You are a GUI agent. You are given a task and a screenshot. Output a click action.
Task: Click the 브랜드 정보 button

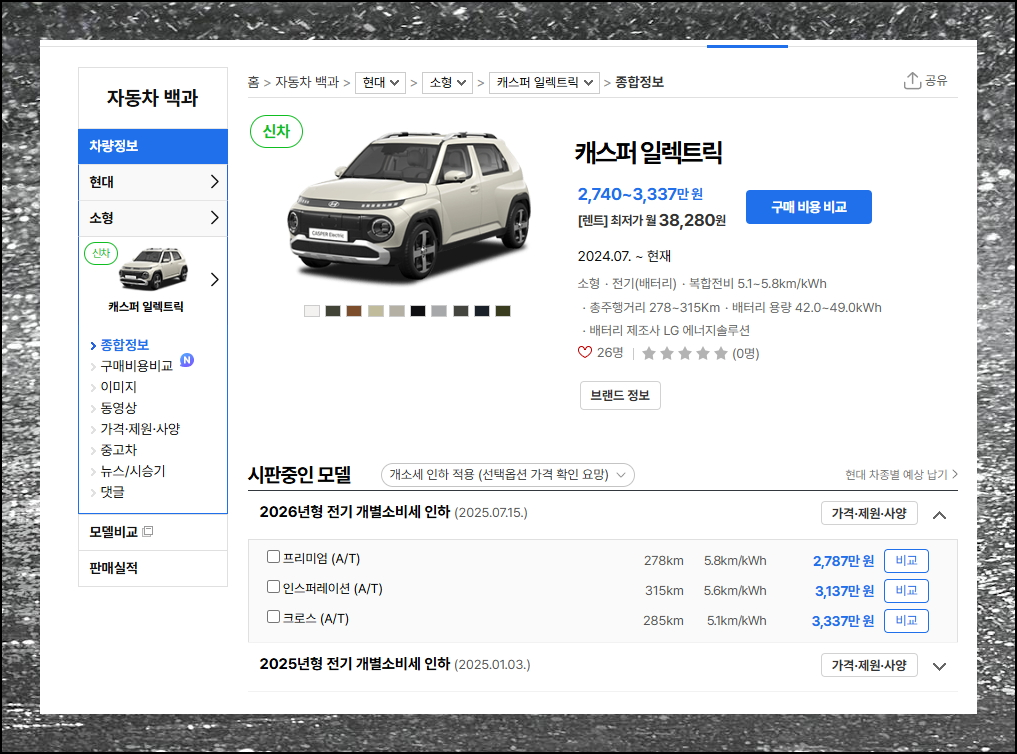(620, 395)
